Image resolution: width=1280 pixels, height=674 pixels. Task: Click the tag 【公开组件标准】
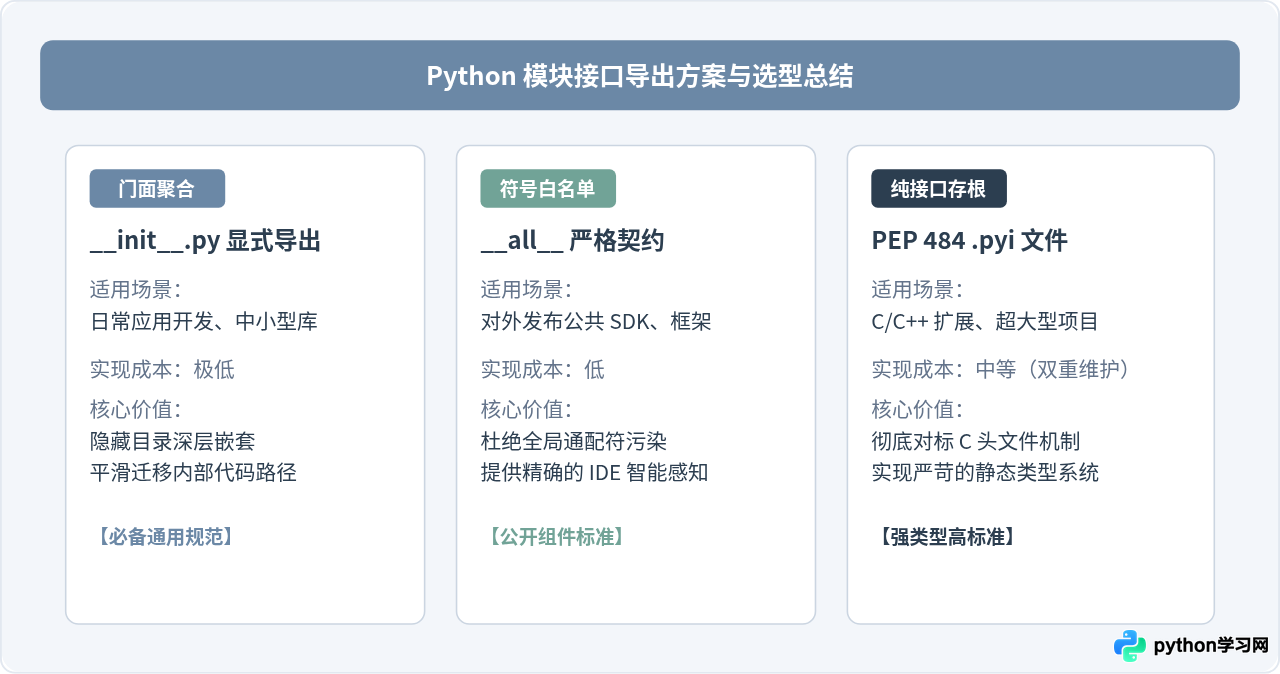pyautogui.click(x=557, y=537)
